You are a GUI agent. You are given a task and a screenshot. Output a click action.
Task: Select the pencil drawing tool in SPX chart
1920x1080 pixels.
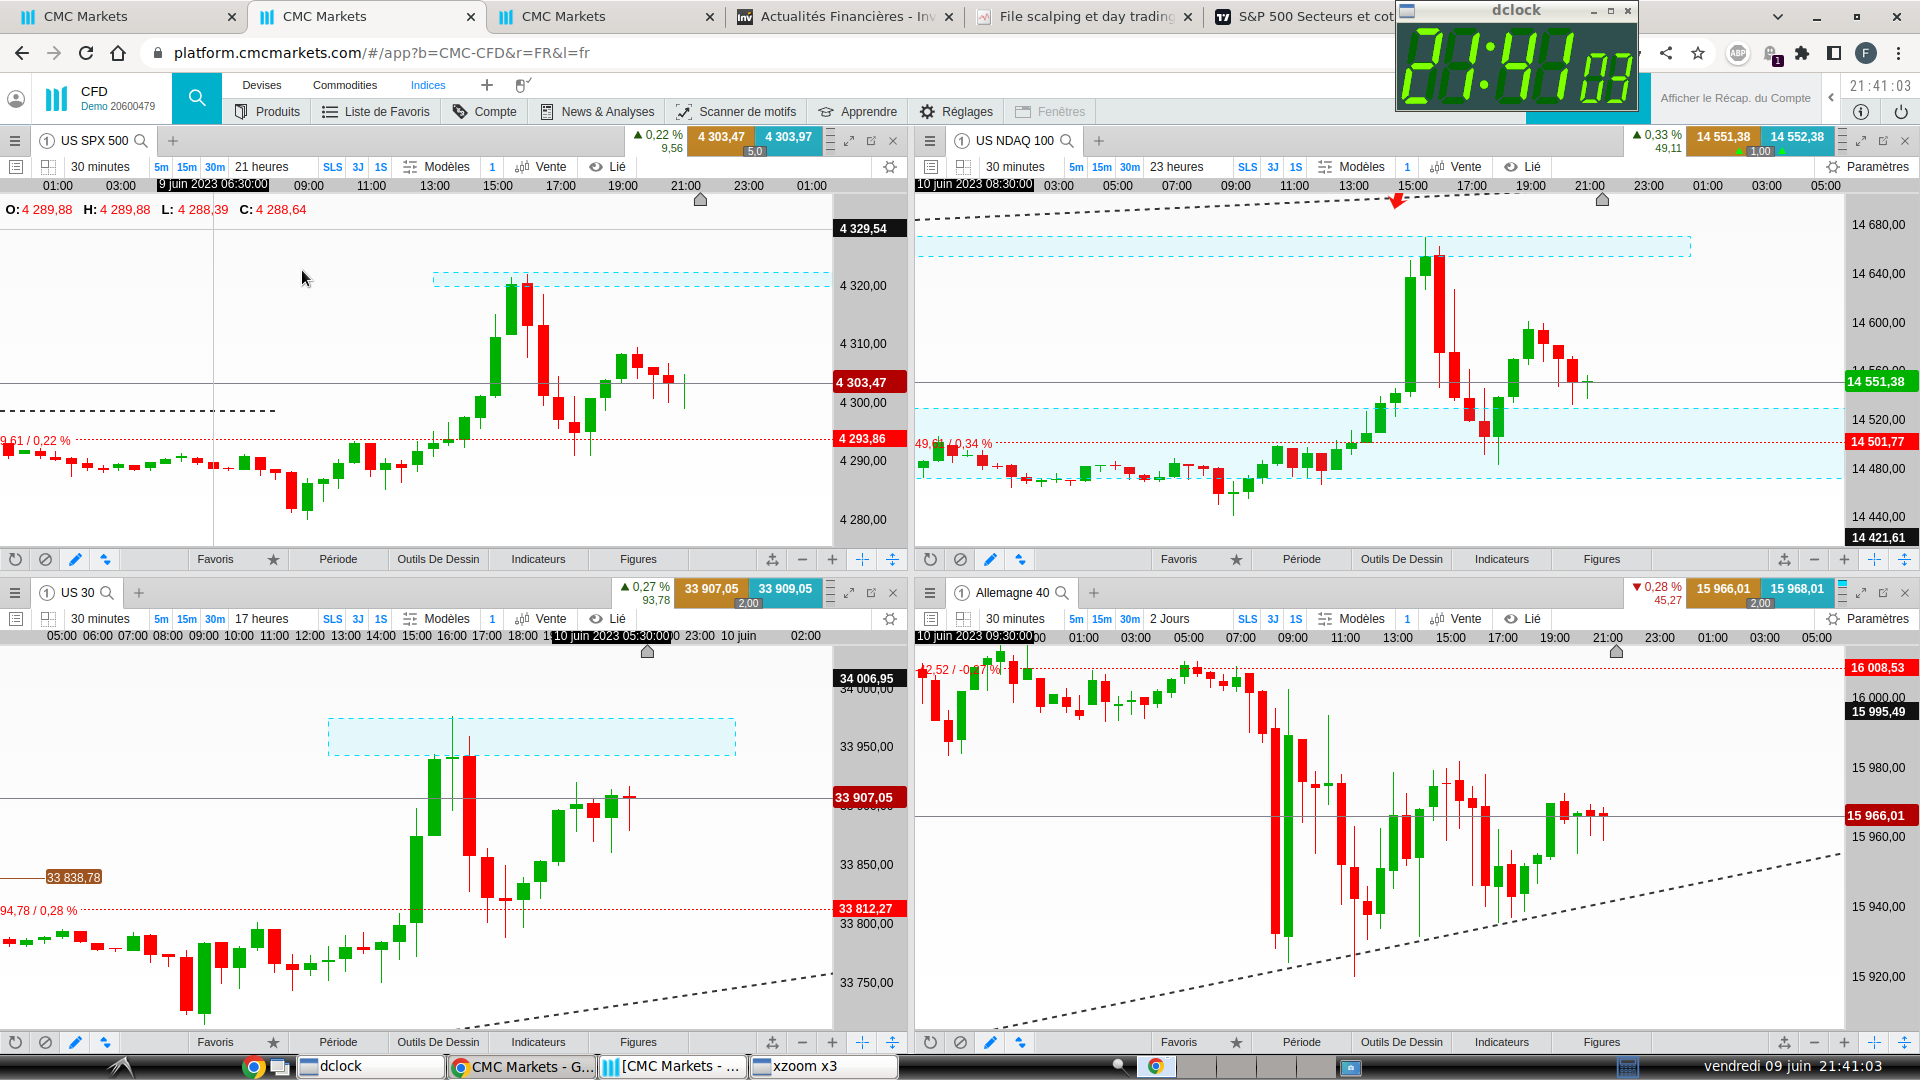pyautogui.click(x=75, y=560)
